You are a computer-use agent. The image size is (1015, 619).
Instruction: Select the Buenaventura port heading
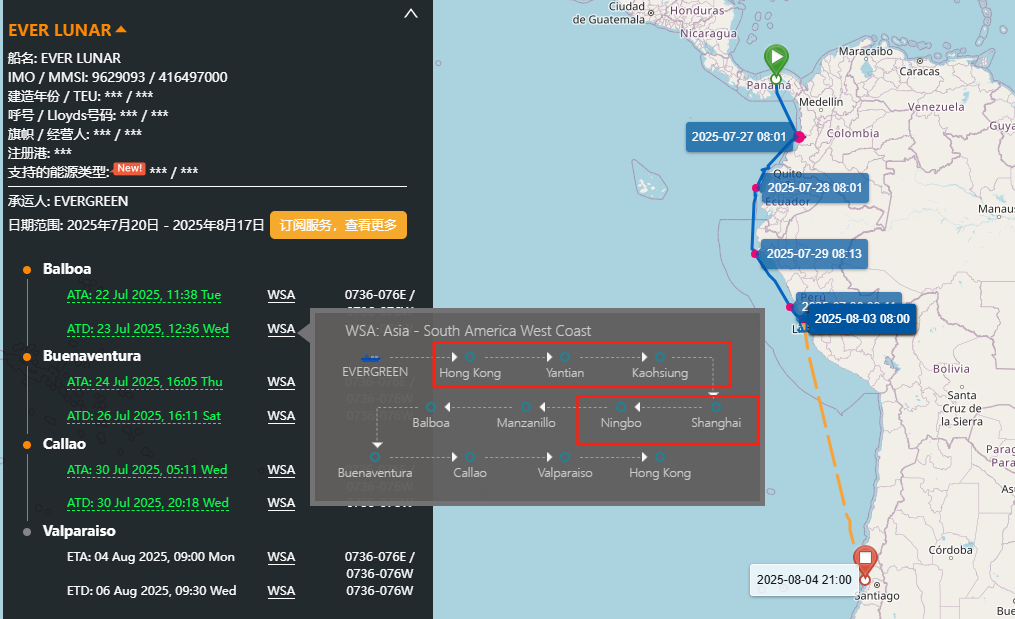click(x=92, y=355)
